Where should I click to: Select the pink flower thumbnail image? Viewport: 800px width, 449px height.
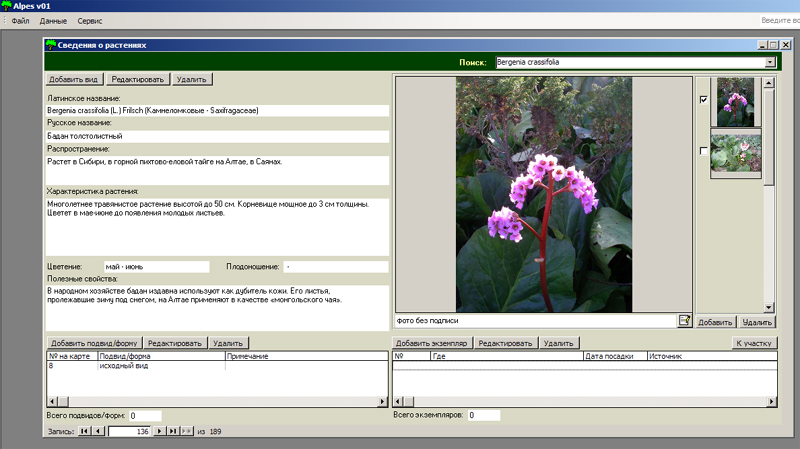pos(735,102)
